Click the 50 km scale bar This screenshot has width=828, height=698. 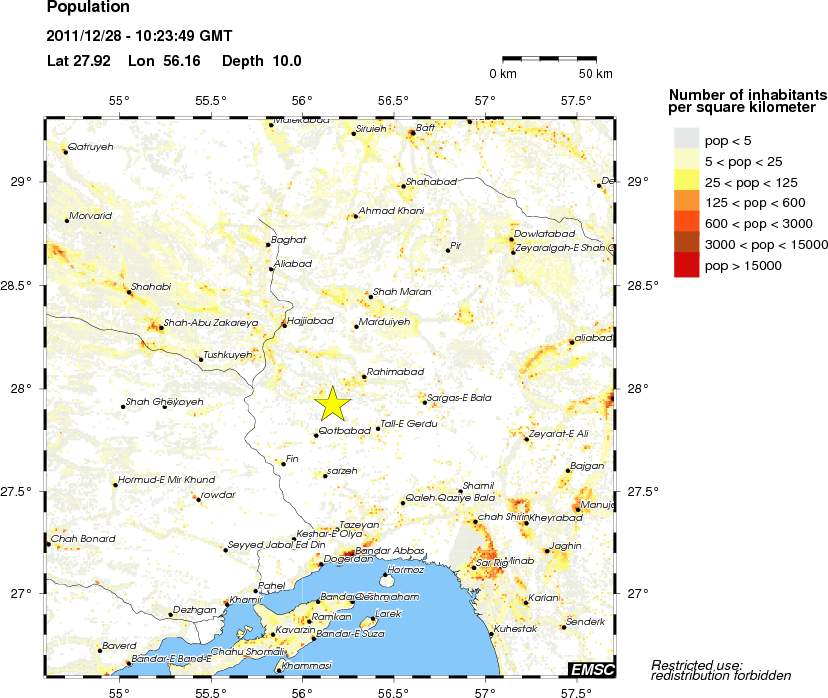[549, 60]
